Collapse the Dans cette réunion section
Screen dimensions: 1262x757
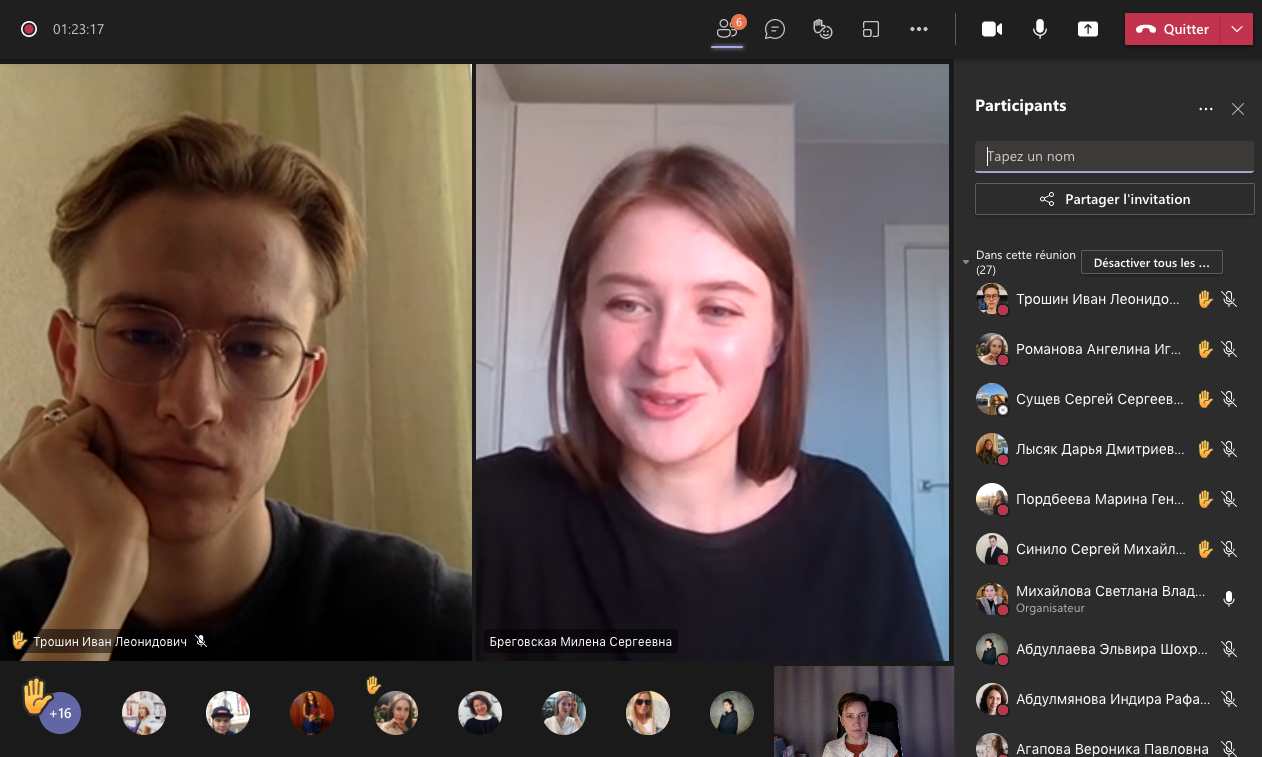966,262
